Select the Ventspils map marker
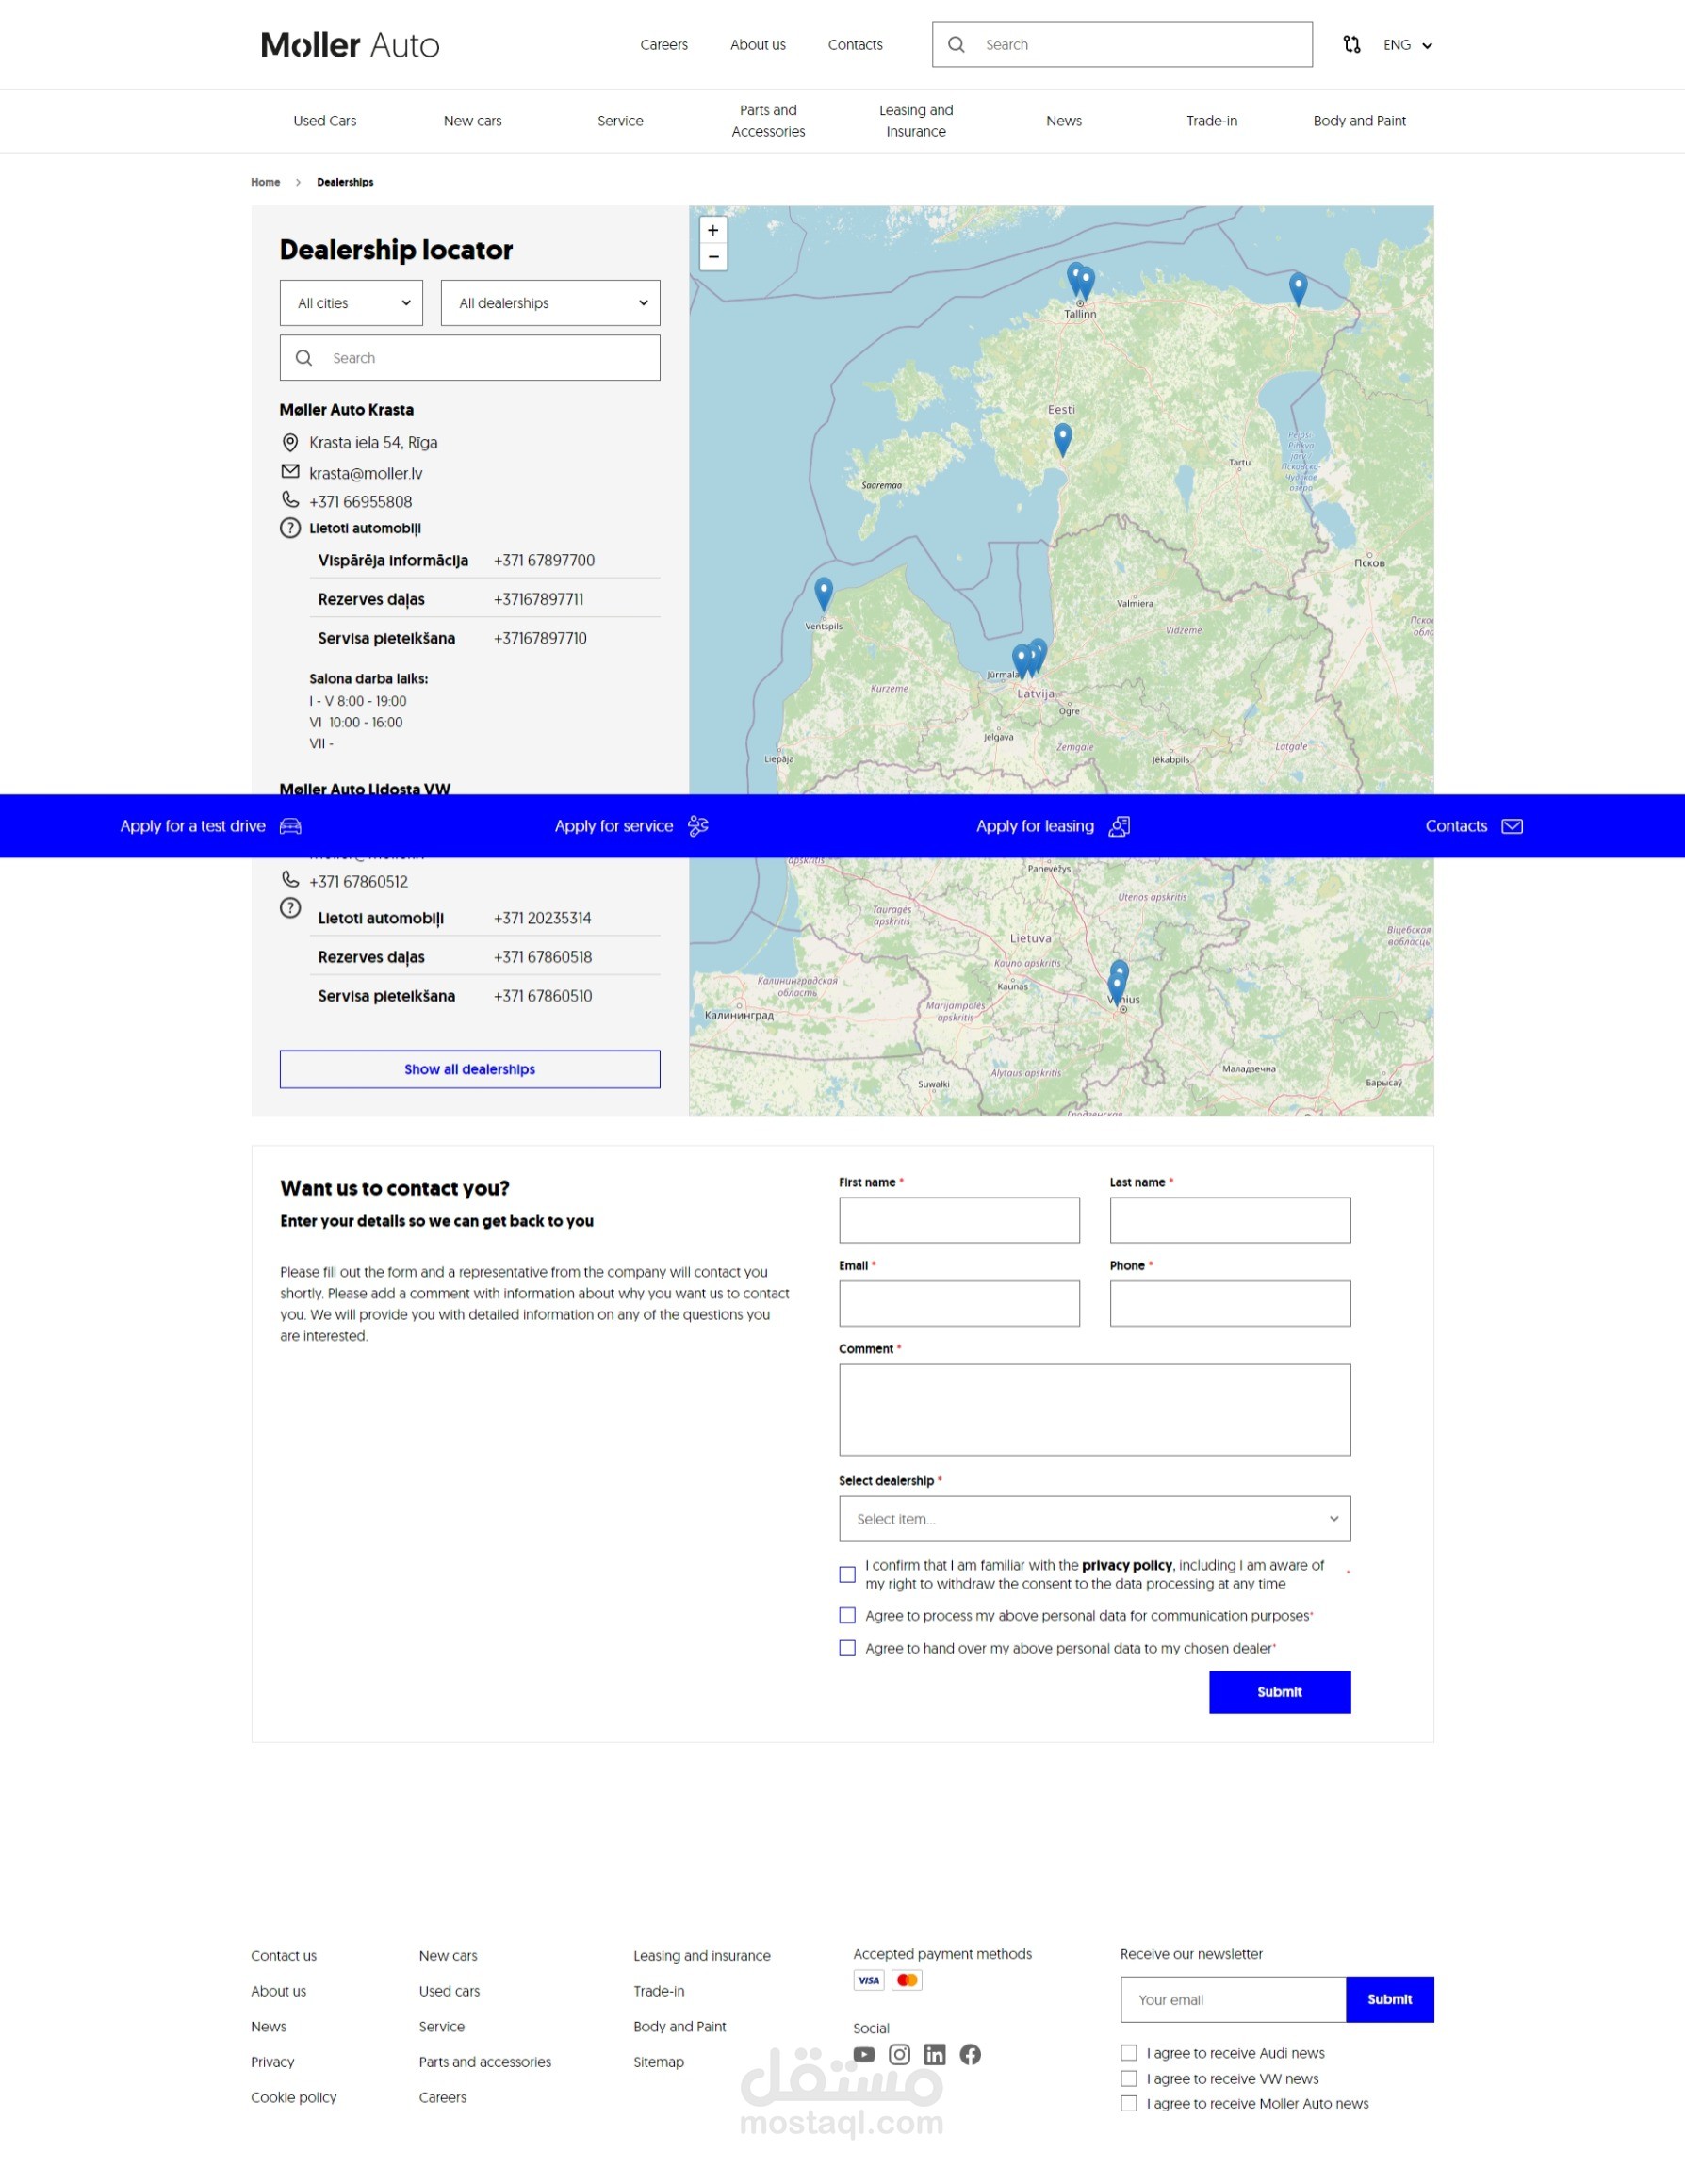 tap(823, 594)
